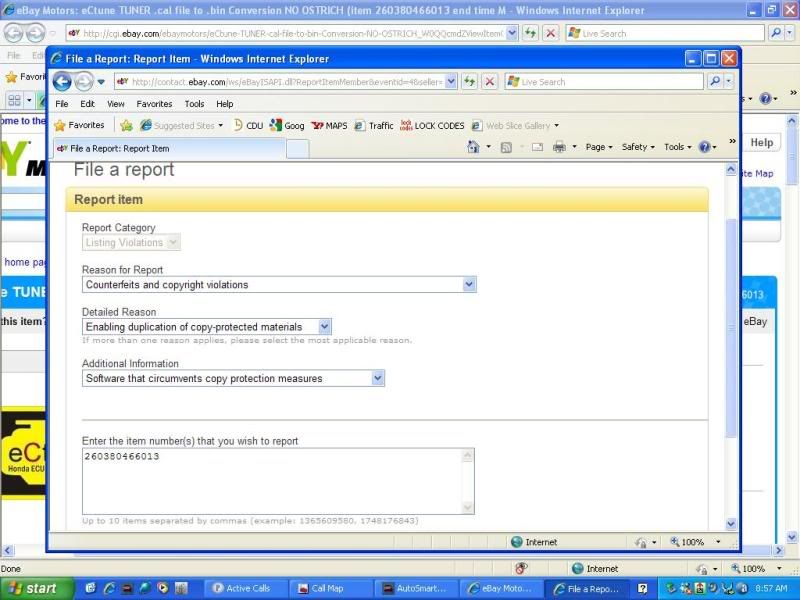This screenshot has width=800, height=600.
Task: Click the Site Map link in background window
Action: pyautogui.click(x=757, y=173)
